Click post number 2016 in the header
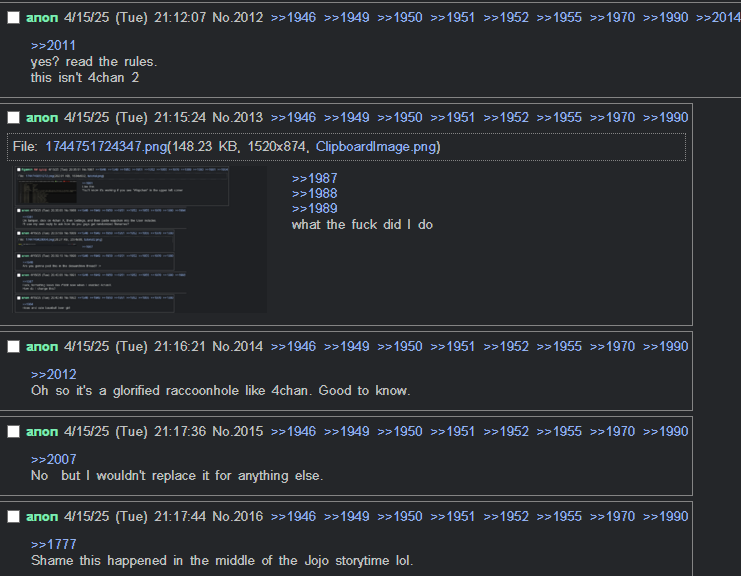Viewport: 741px width, 576px height. point(246,516)
